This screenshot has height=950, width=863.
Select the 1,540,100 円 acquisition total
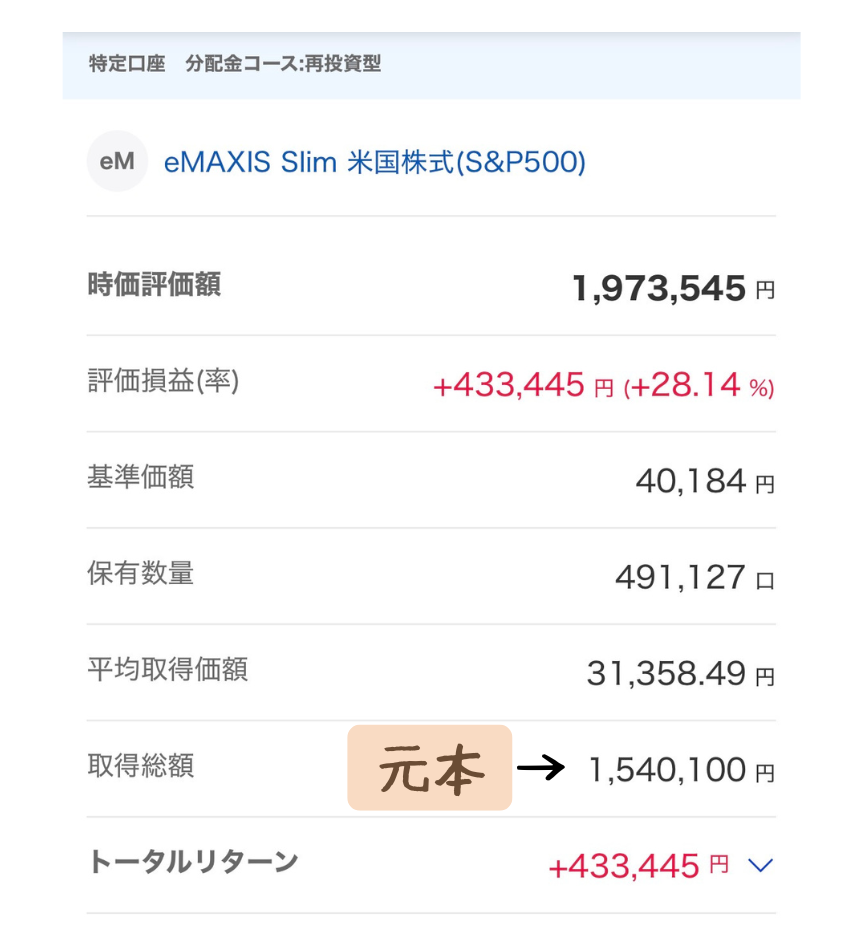tap(680, 770)
